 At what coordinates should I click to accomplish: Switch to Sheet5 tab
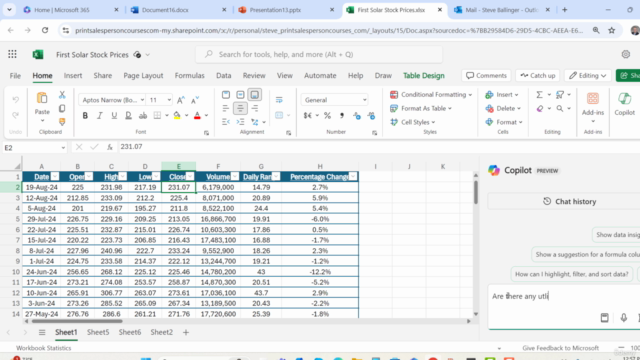pyautogui.click(x=98, y=332)
